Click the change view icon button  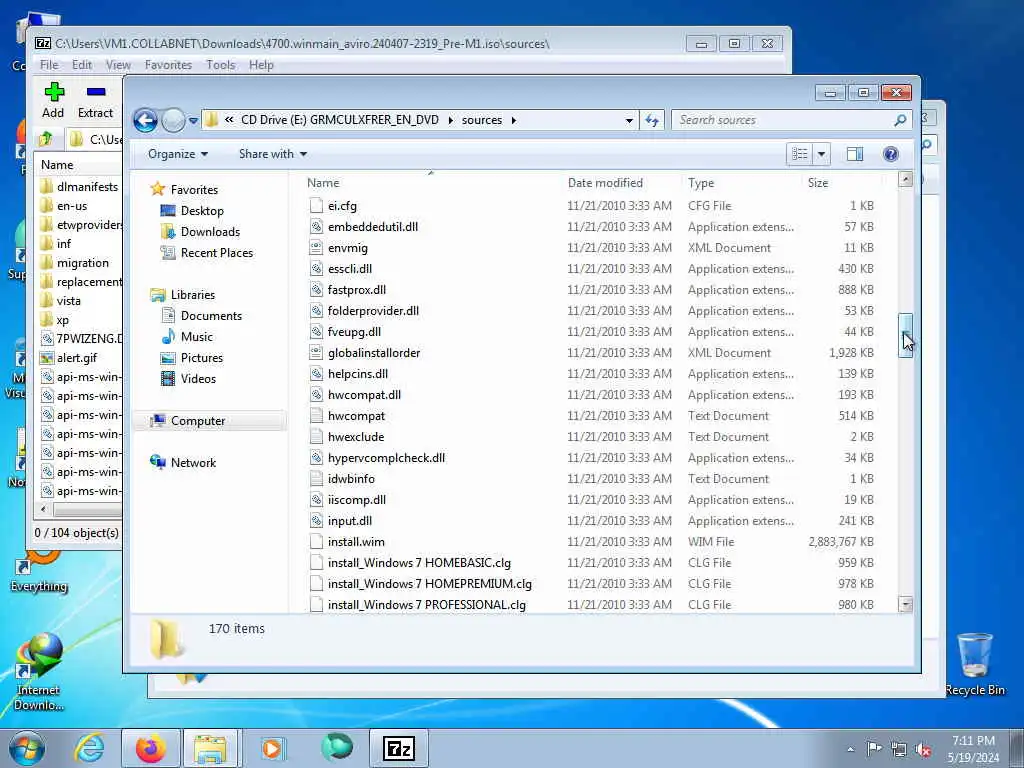click(x=799, y=154)
